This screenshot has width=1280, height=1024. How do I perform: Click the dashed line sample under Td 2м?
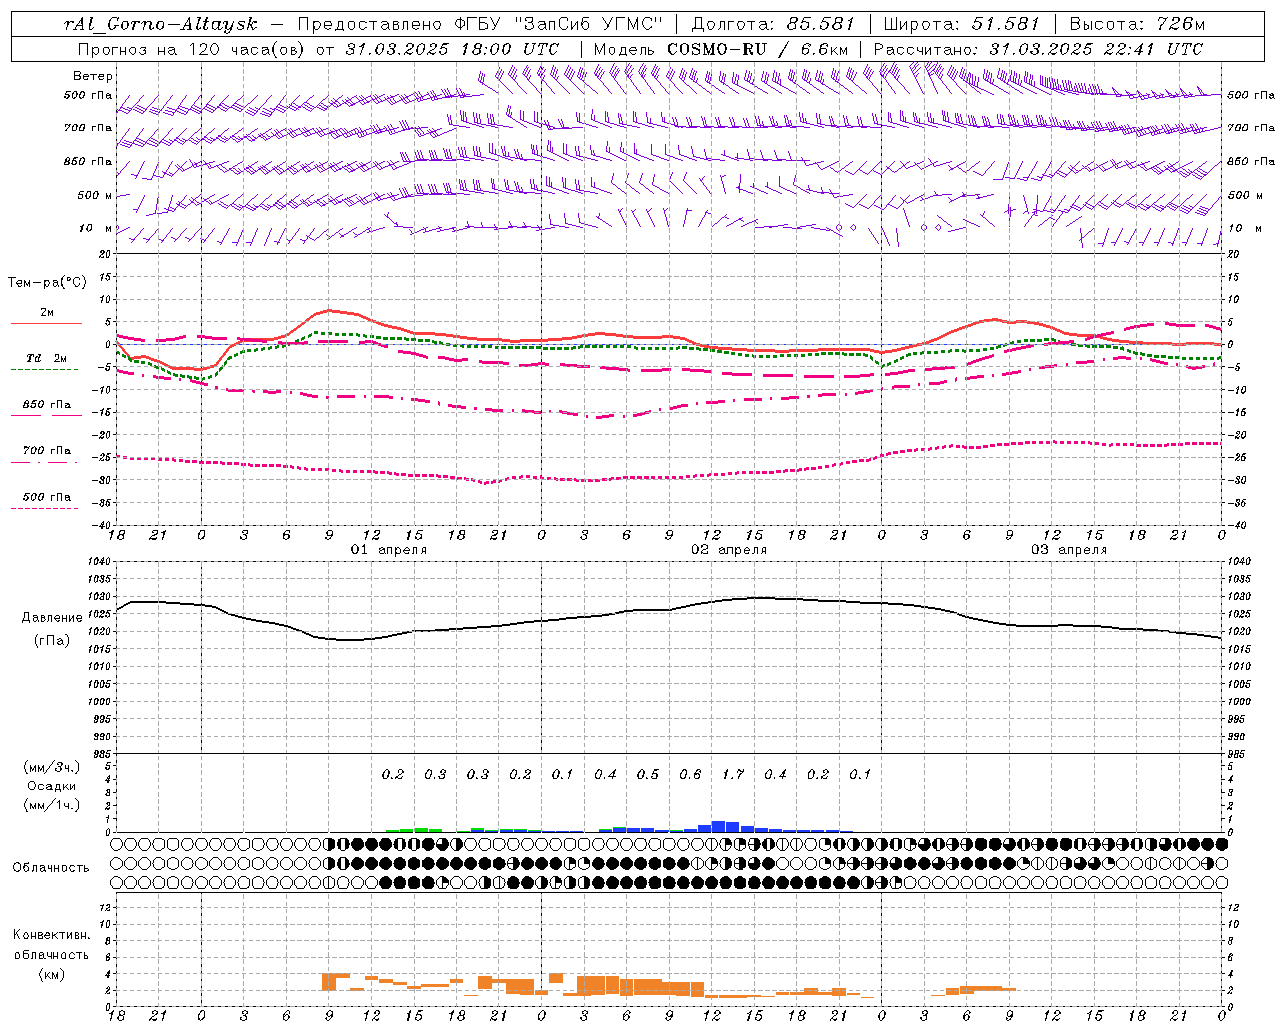coord(45,370)
